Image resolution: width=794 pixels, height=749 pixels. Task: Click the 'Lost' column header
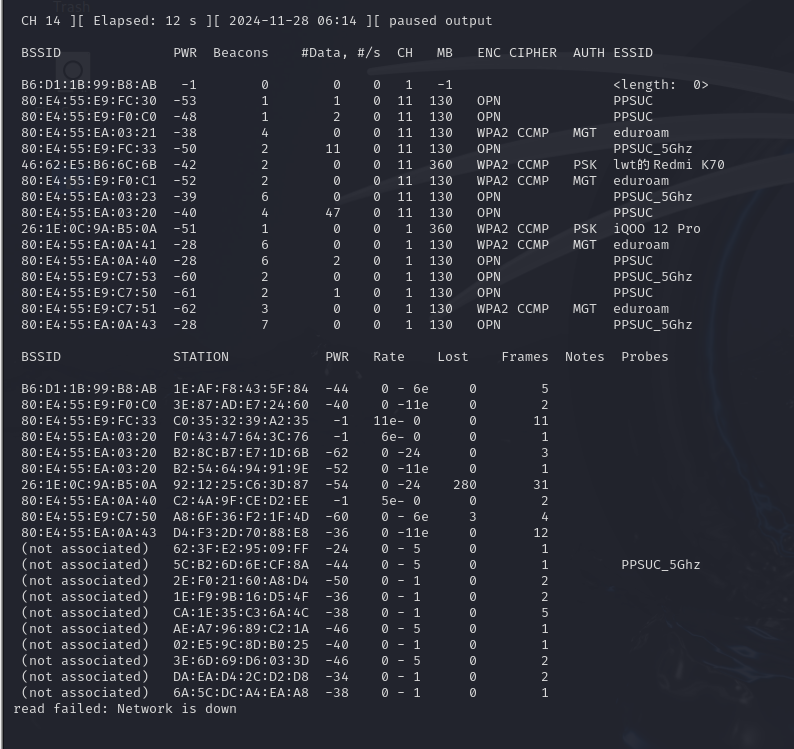453,357
